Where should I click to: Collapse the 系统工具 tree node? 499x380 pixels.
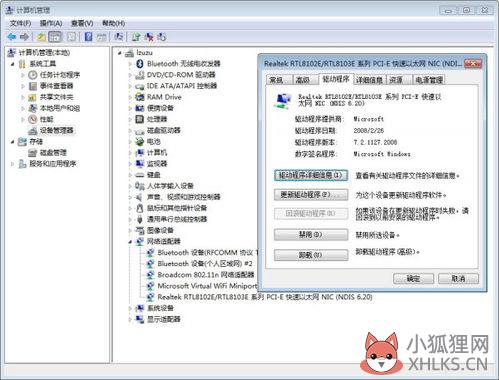[x=13, y=64]
